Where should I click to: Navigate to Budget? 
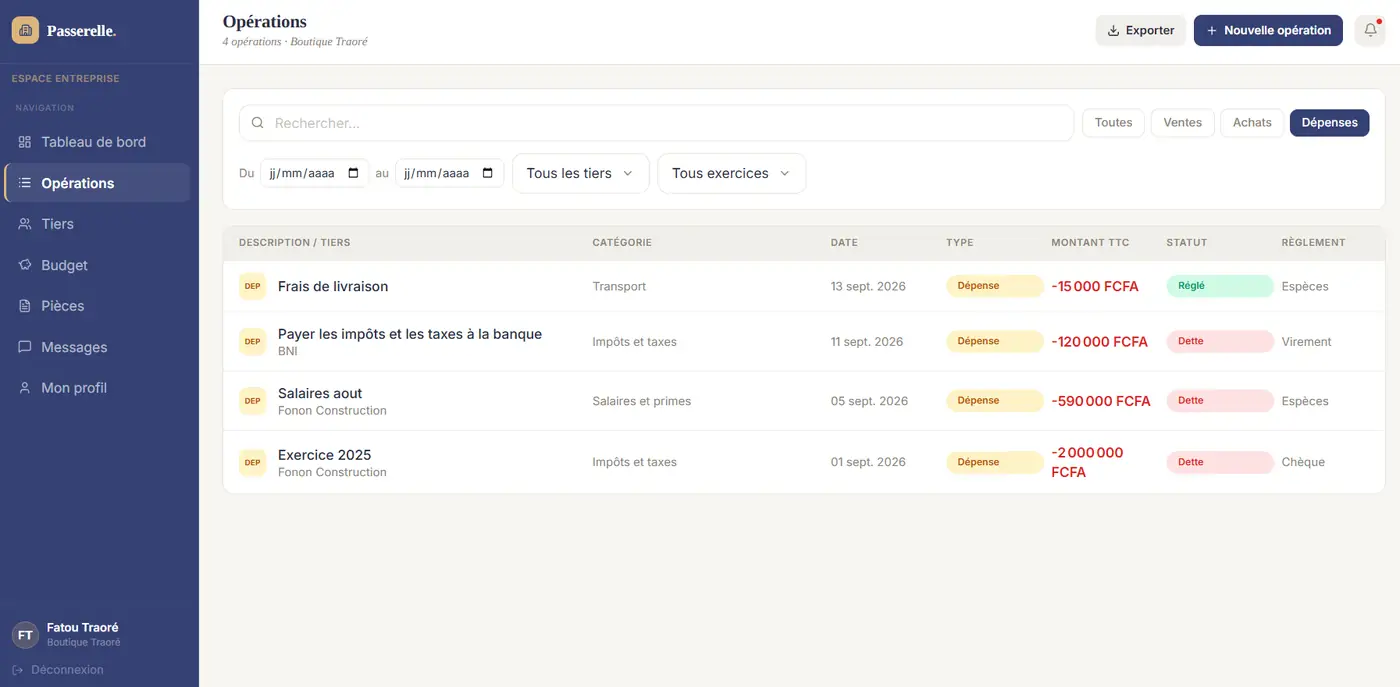[96, 265]
